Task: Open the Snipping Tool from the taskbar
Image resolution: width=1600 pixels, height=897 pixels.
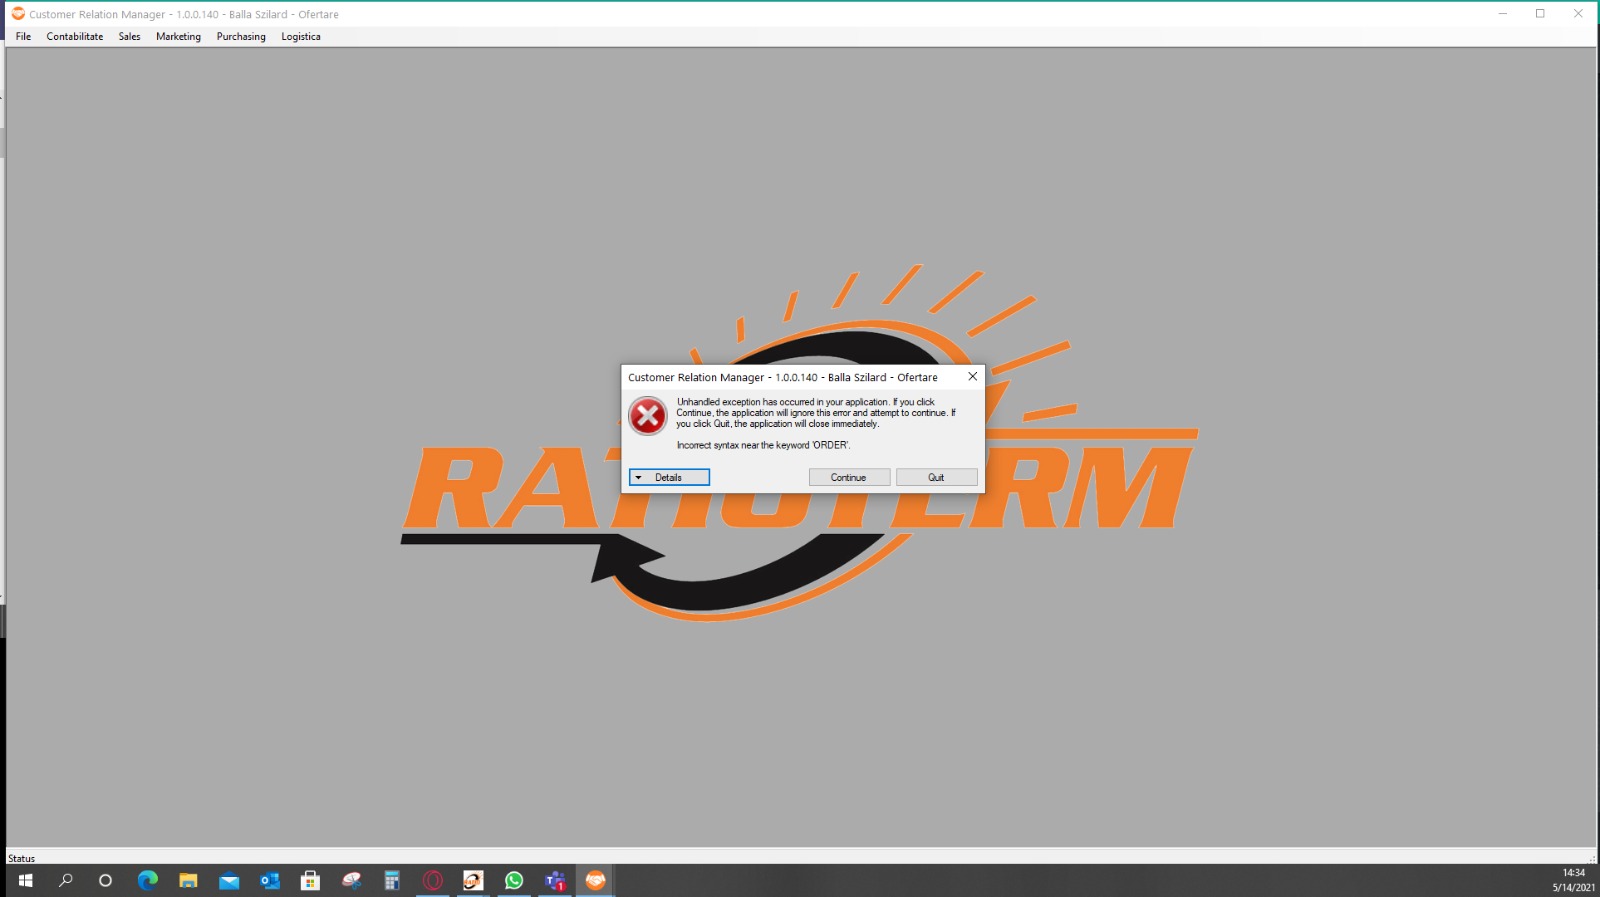Action: (x=351, y=881)
